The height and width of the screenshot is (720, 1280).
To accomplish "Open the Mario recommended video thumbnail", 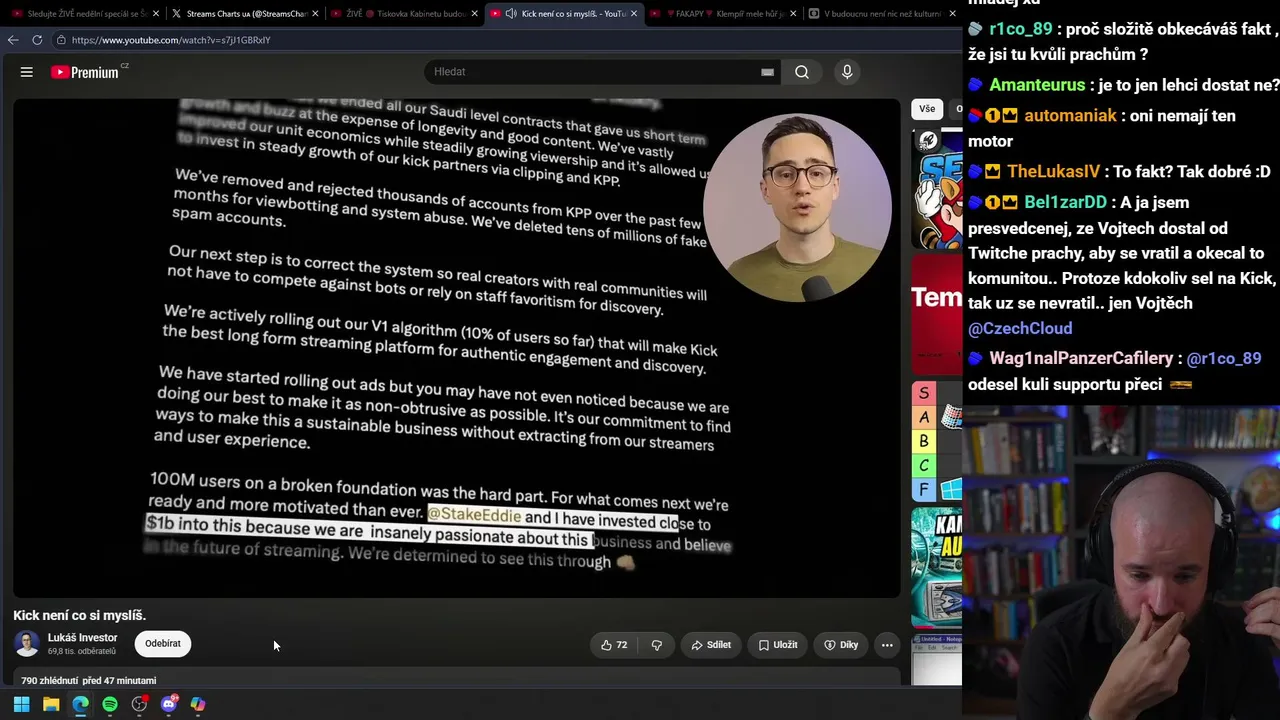I will (937, 189).
